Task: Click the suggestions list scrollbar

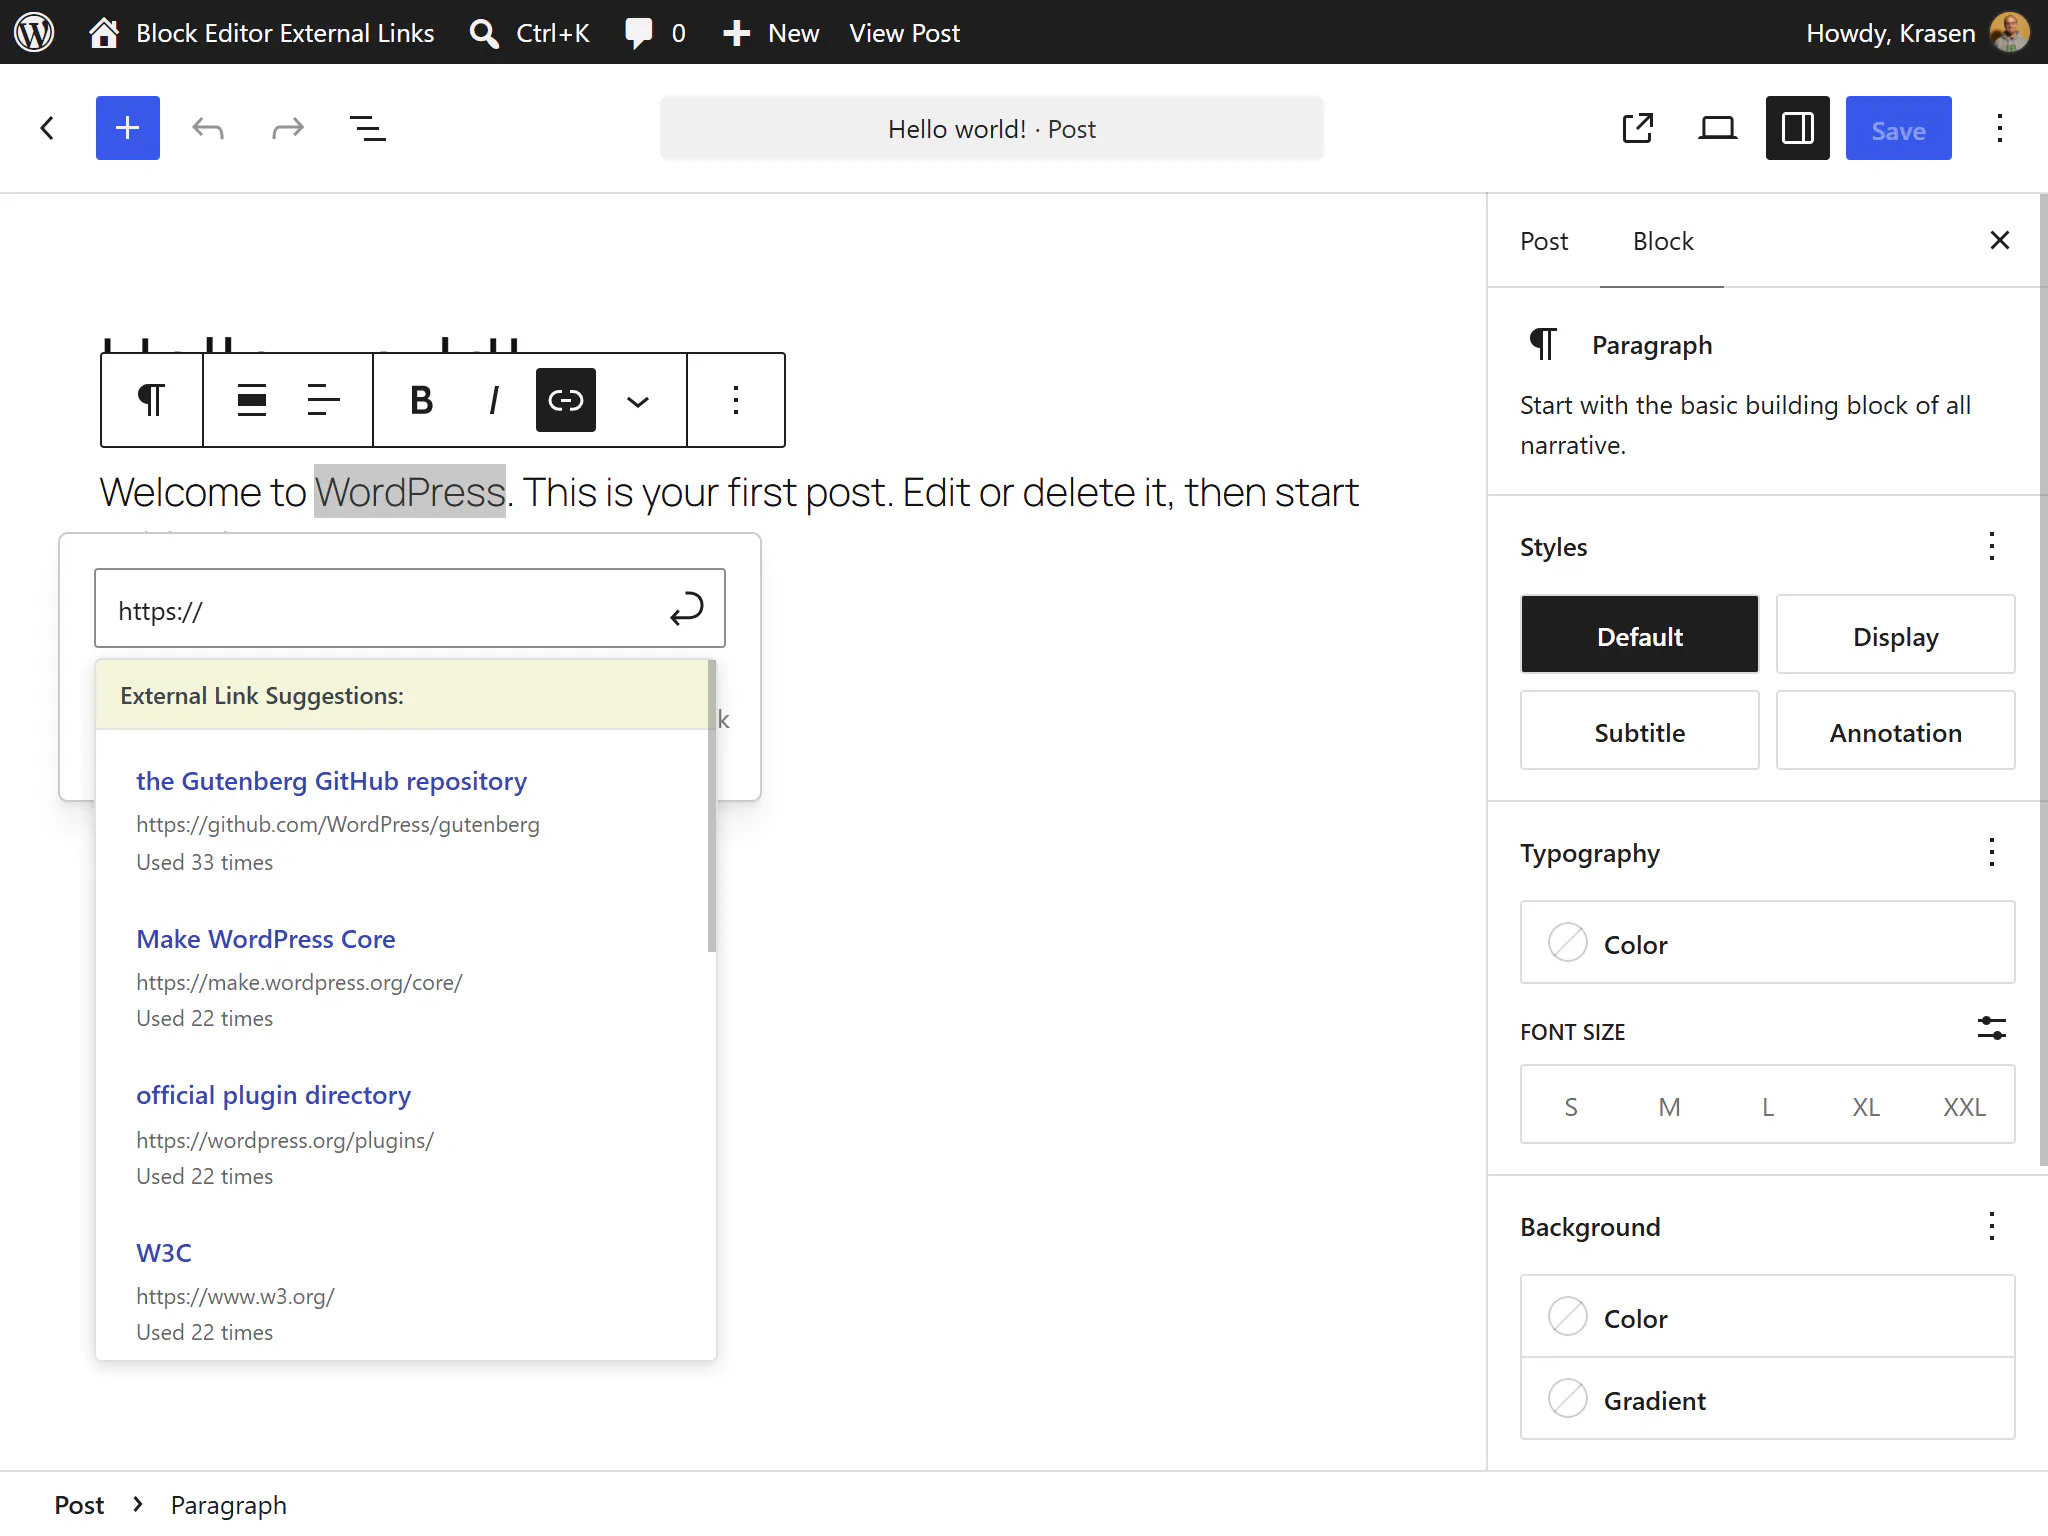Action: pos(712,806)
